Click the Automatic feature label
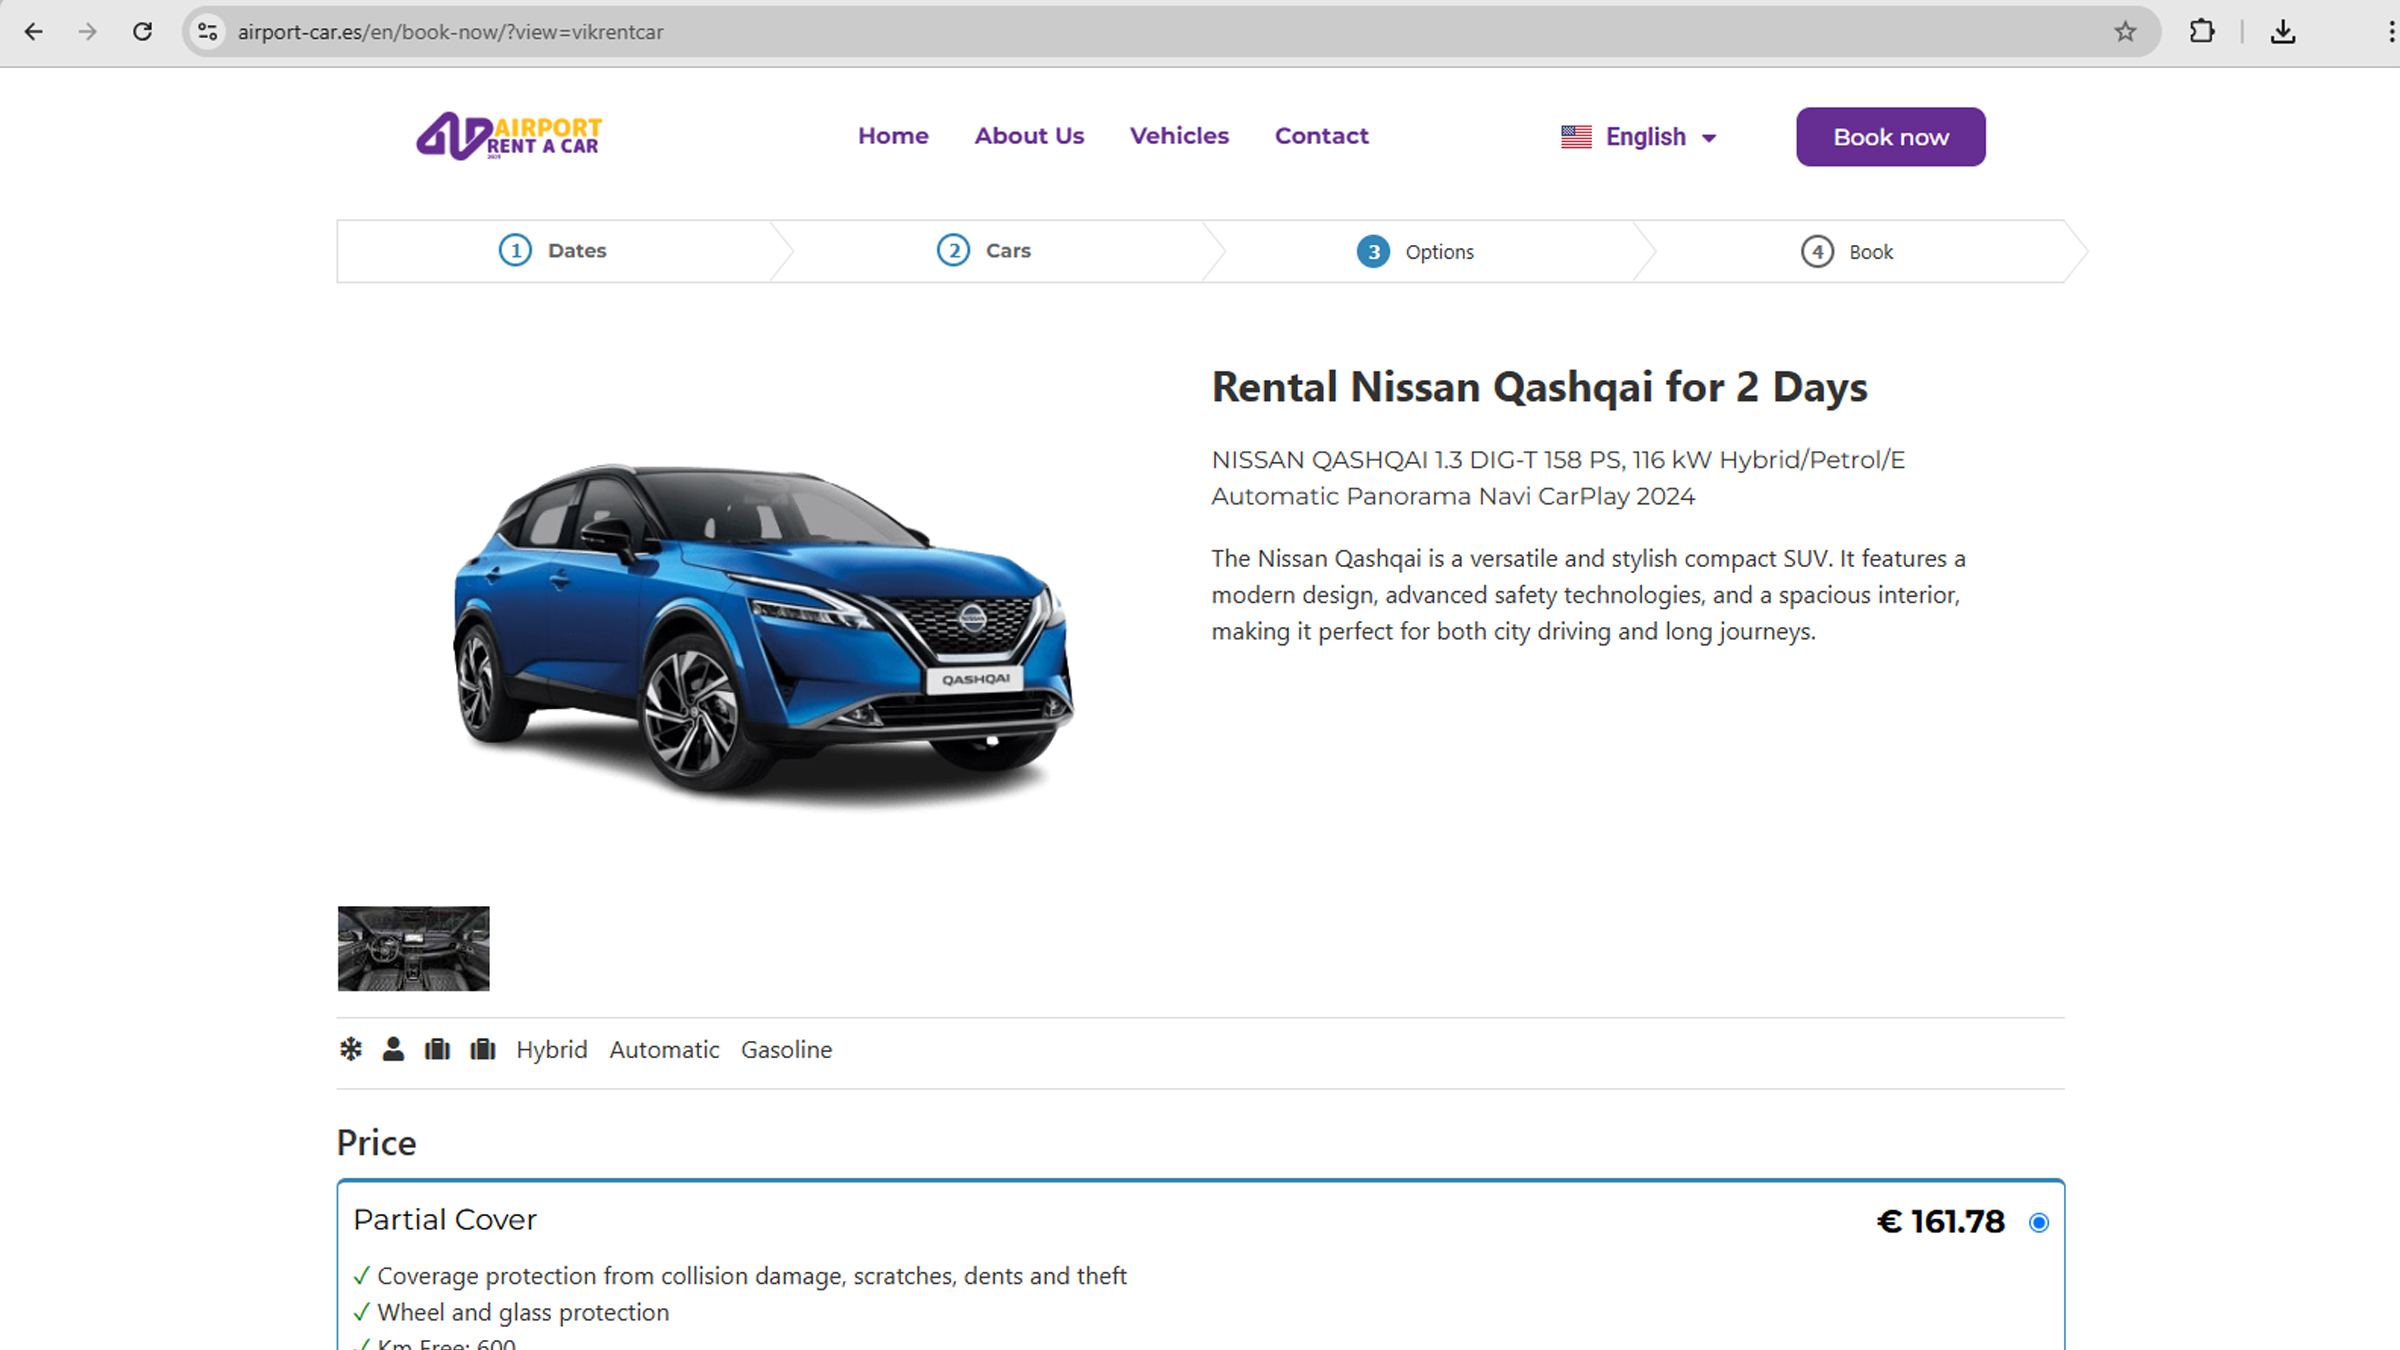2400x1350 pixels. [664, 1050]
